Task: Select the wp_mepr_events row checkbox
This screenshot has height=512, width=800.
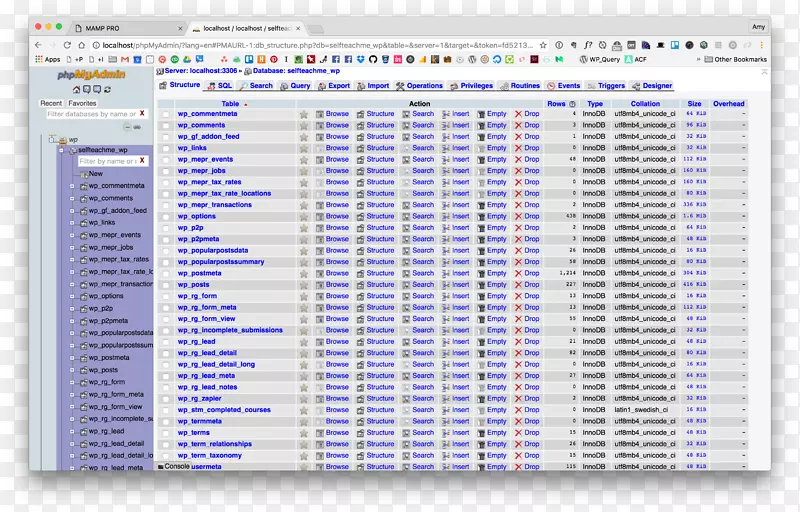Action: point(167,159)
